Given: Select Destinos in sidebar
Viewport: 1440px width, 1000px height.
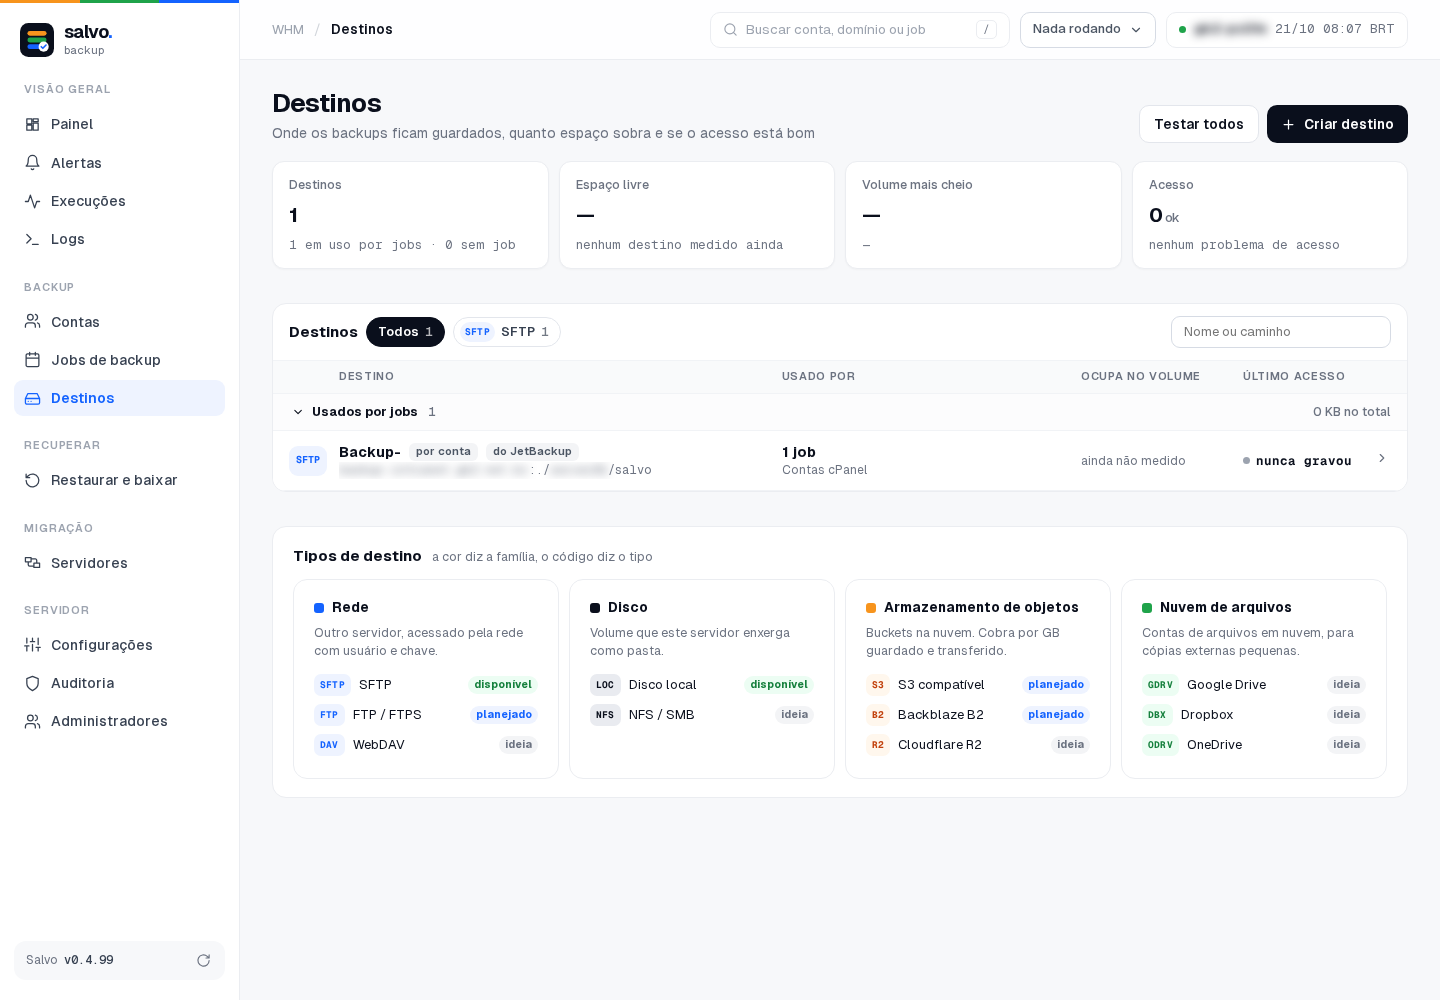Looking at the screenshot, I should point(119,398).
